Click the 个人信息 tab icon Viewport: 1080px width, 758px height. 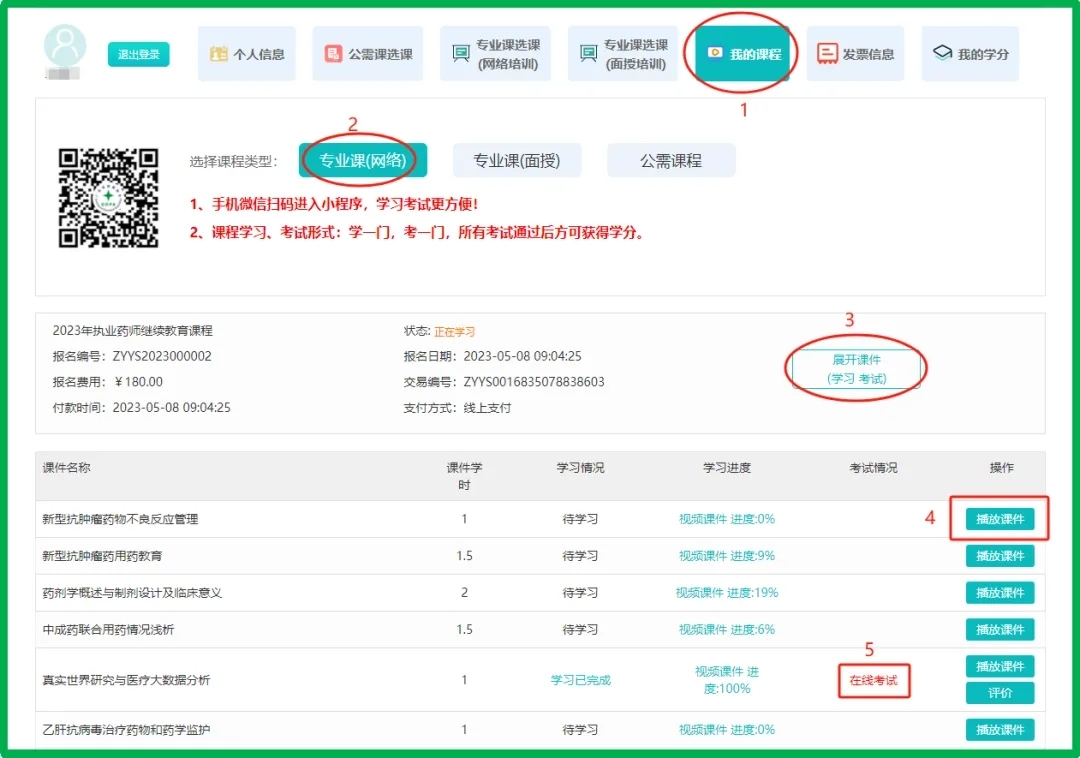[219, 54]
